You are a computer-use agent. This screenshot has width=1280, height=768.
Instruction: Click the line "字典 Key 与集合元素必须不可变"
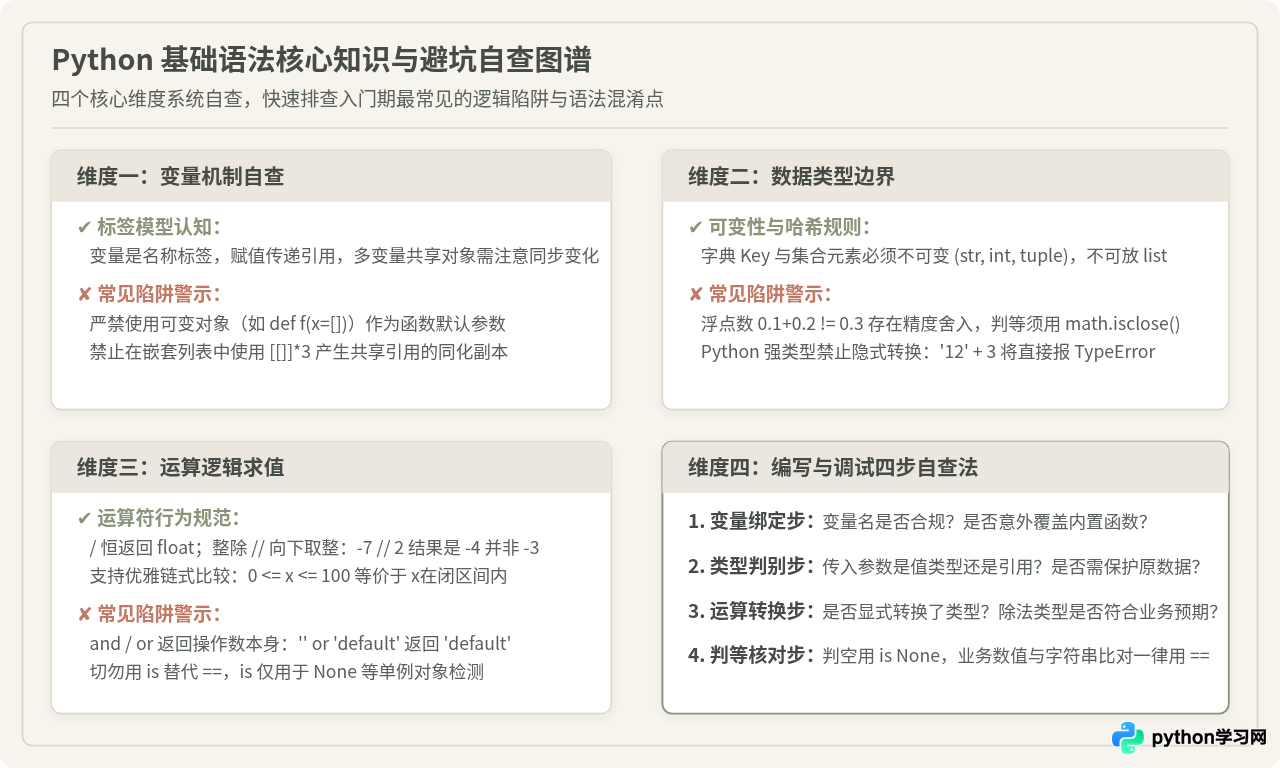[934, 256]
